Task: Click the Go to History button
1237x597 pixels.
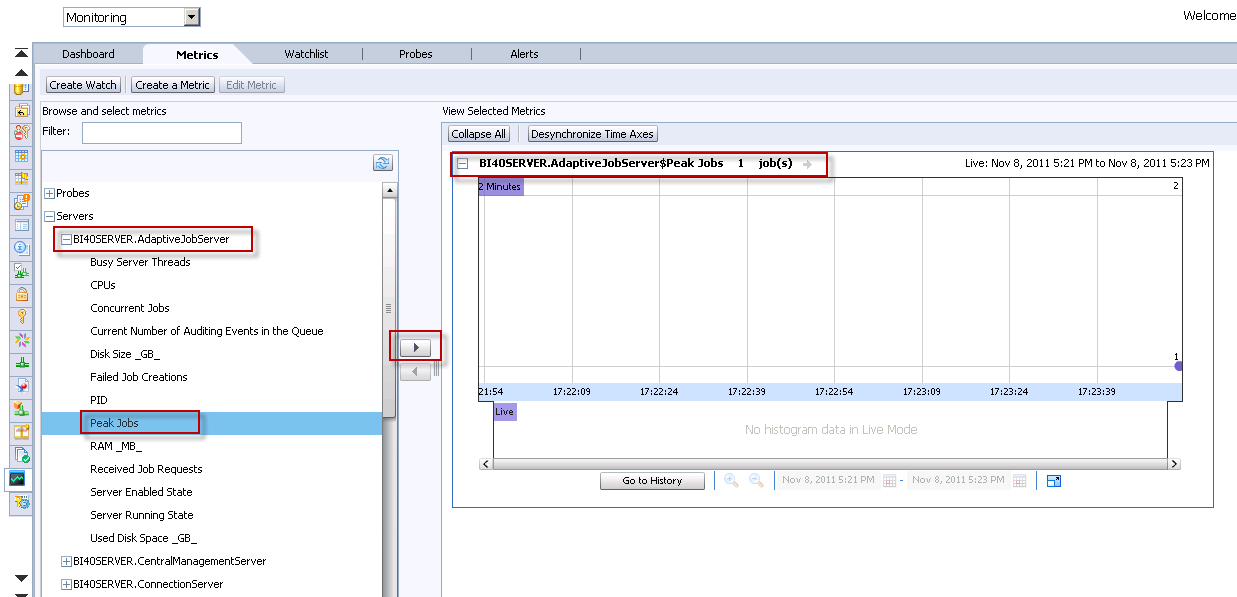Action: (x=652, y=481)
